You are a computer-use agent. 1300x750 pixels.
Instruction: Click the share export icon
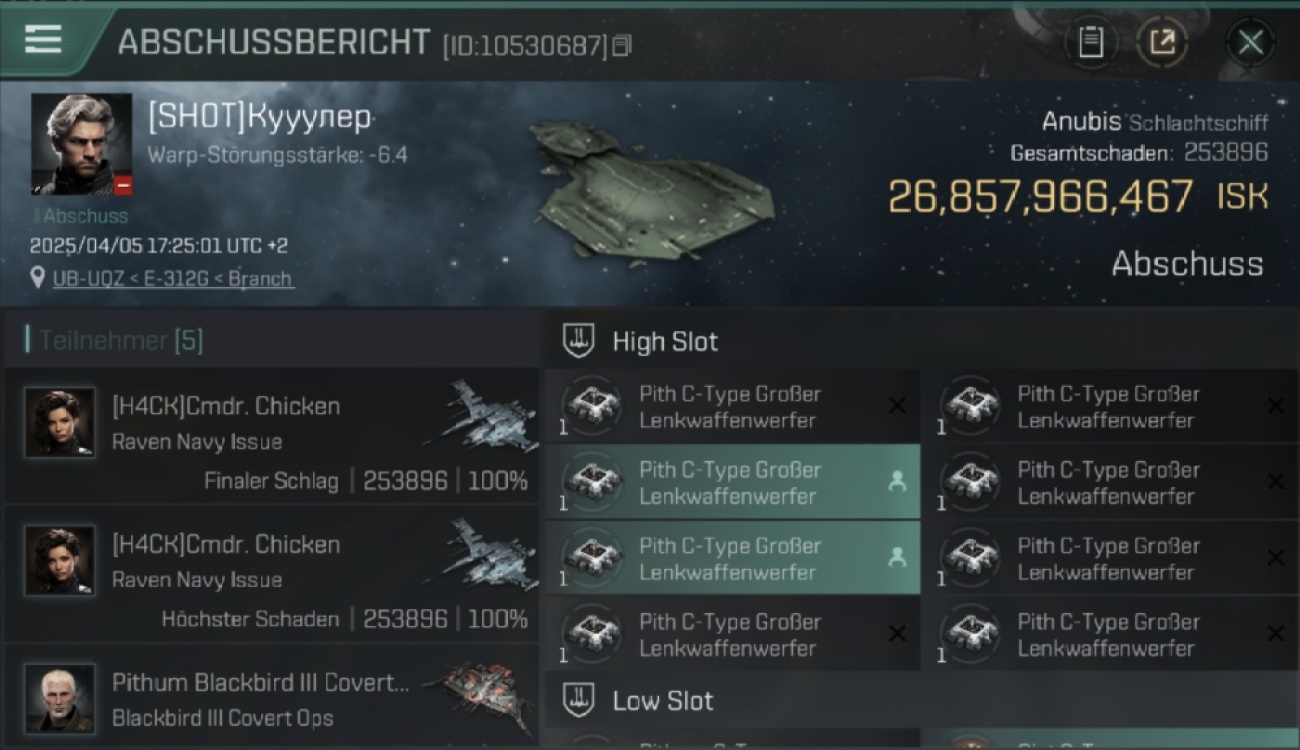coord(1162,43)
